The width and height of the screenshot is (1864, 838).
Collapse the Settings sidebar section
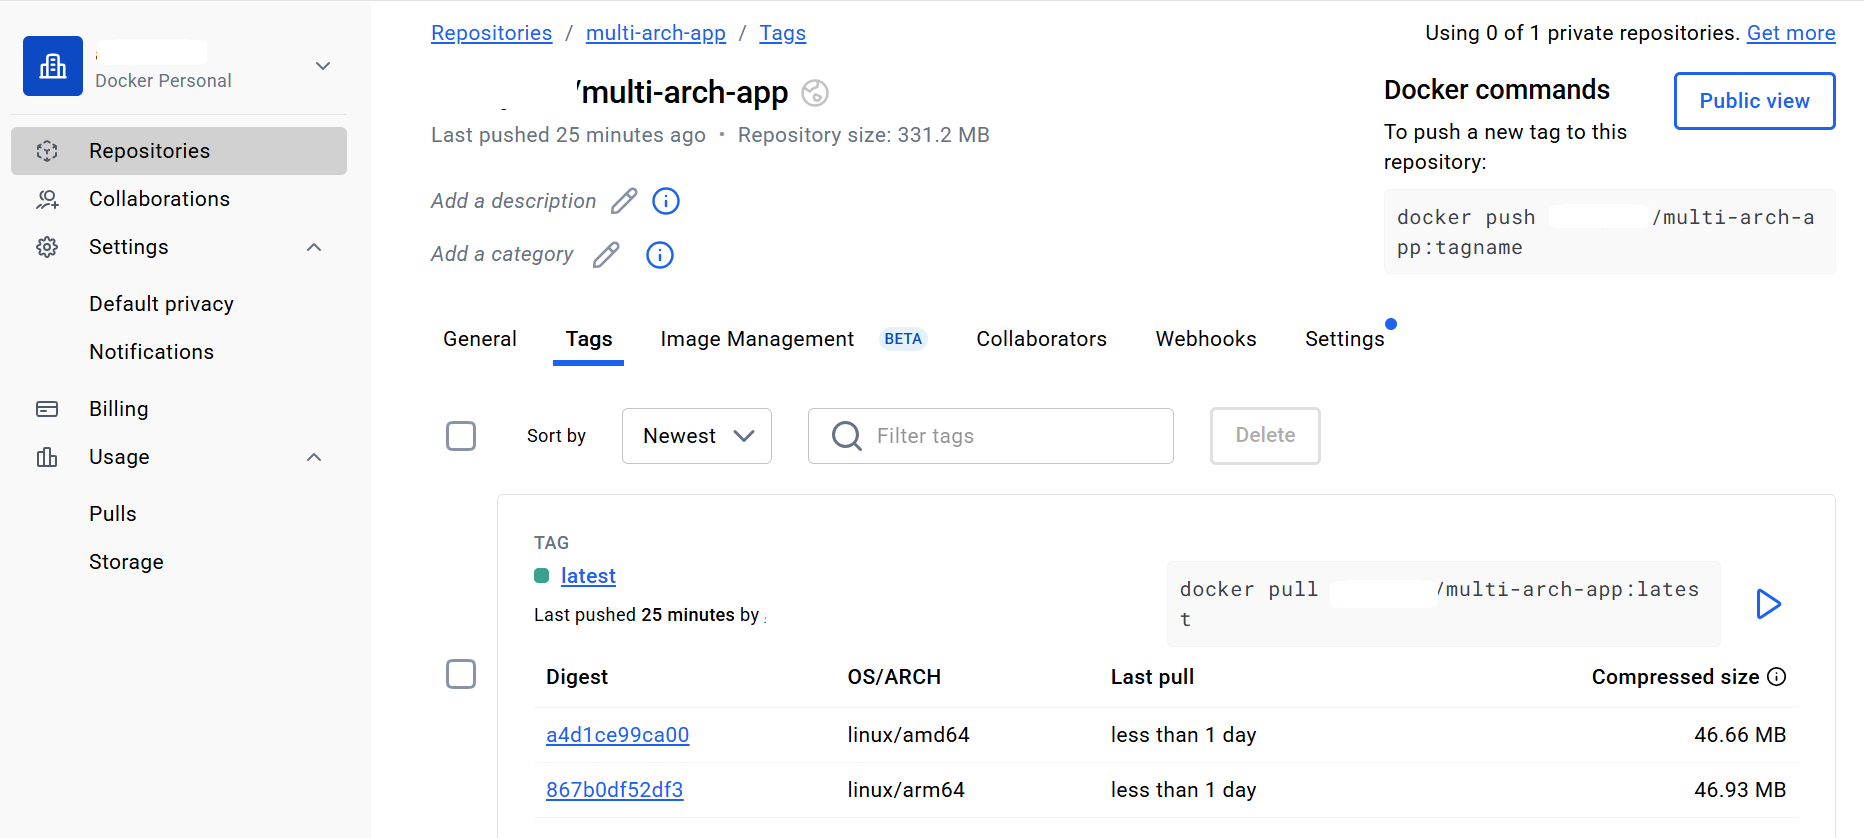[314, 247]
